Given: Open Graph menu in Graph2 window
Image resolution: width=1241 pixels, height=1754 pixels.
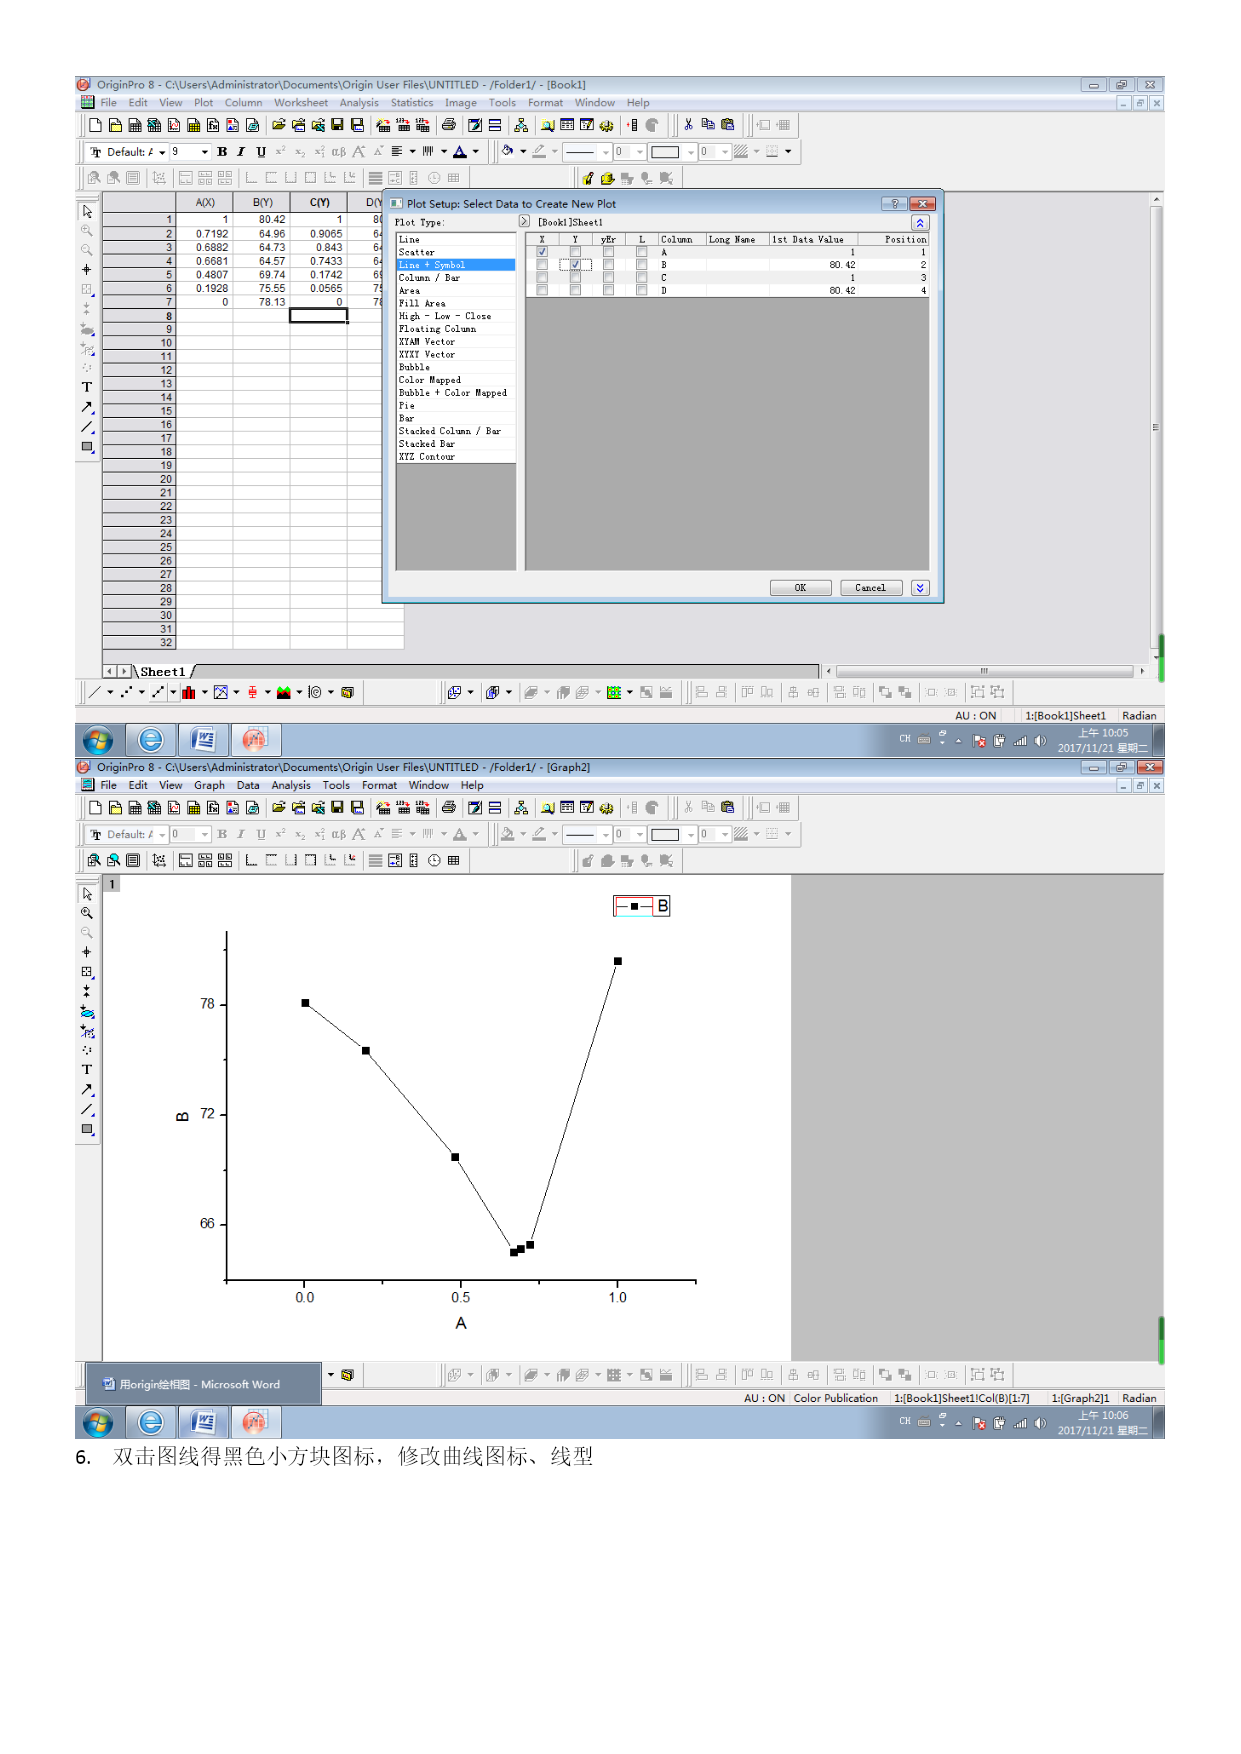Looking at the screenshot, I should pos(209,786).
